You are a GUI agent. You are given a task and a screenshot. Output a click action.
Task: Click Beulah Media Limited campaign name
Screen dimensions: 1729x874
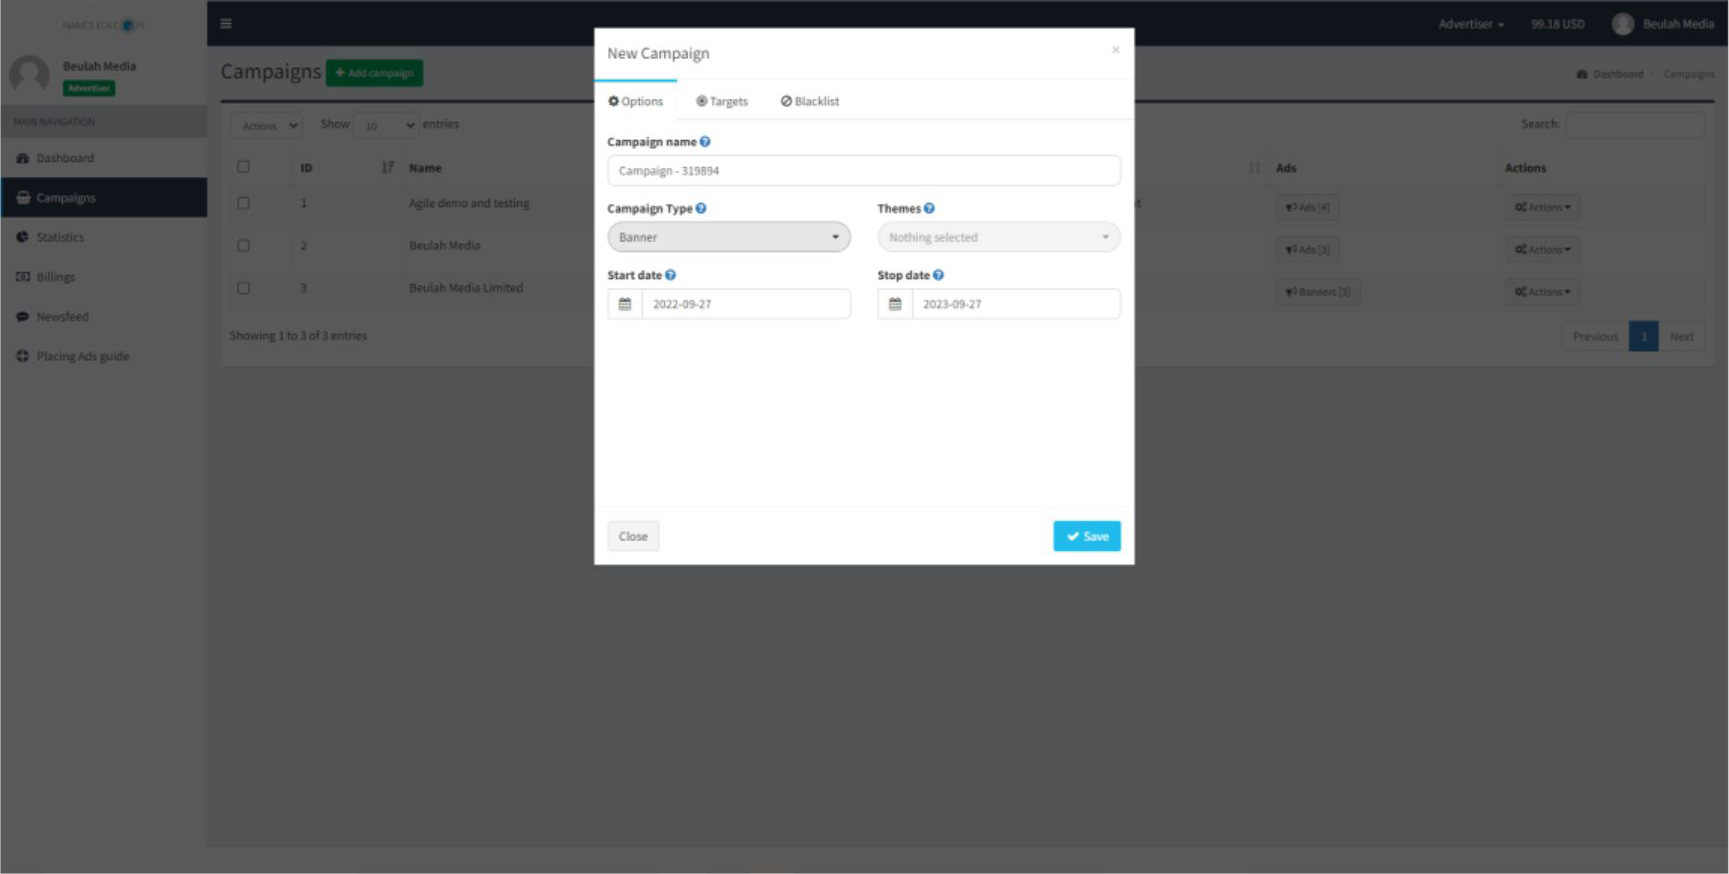(x=466, y=288)
